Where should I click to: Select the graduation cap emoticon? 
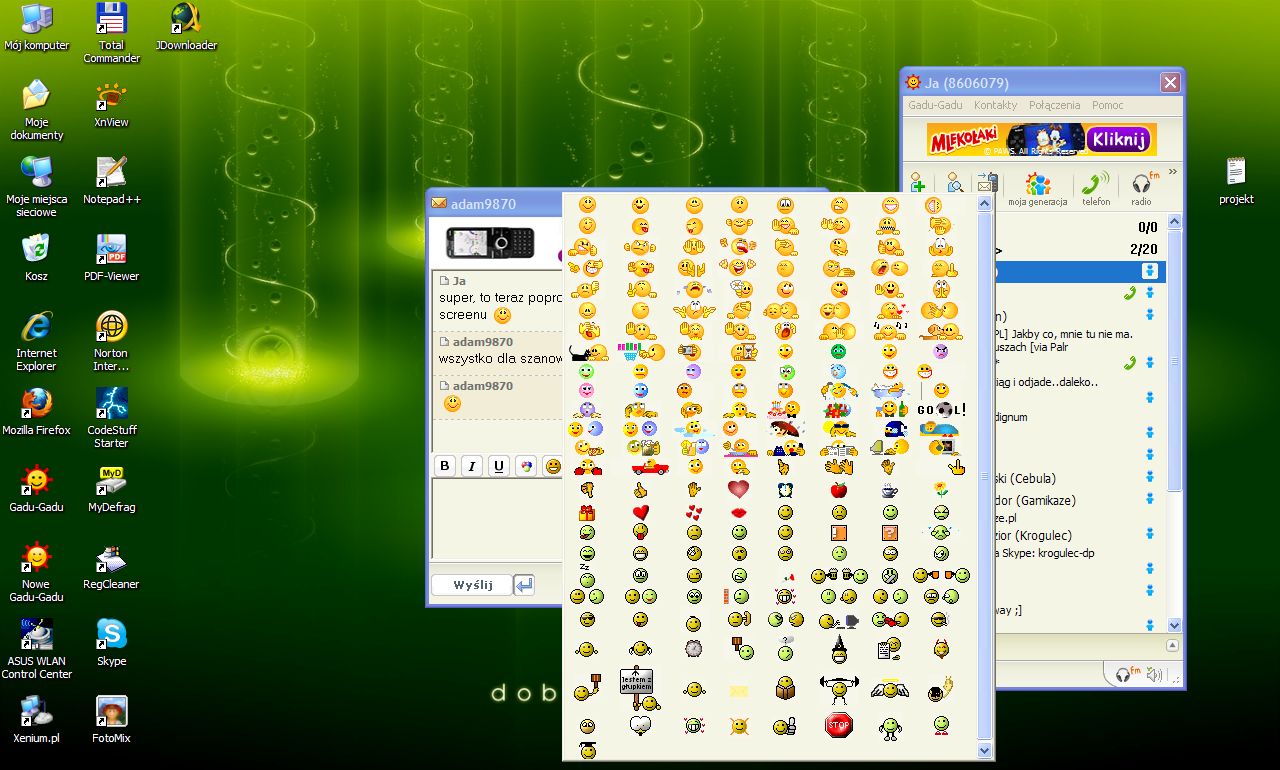tap(587, 749)
